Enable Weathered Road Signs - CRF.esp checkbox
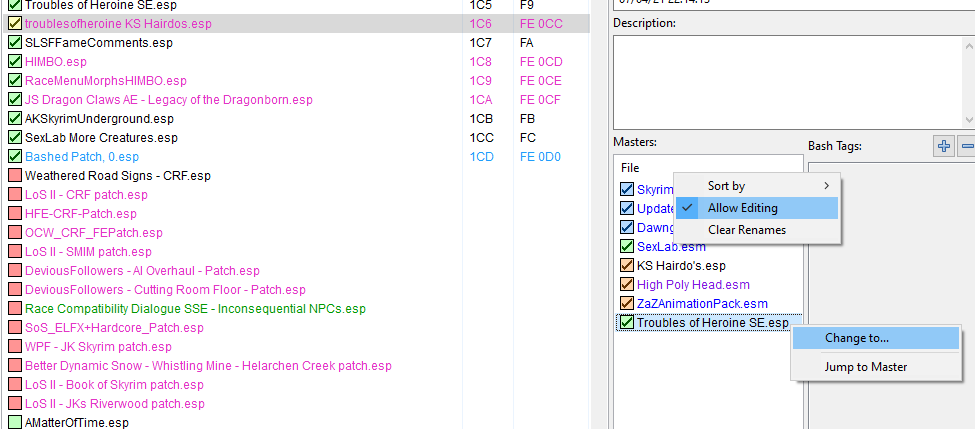The image size is (975, 429). pos(15,176)
